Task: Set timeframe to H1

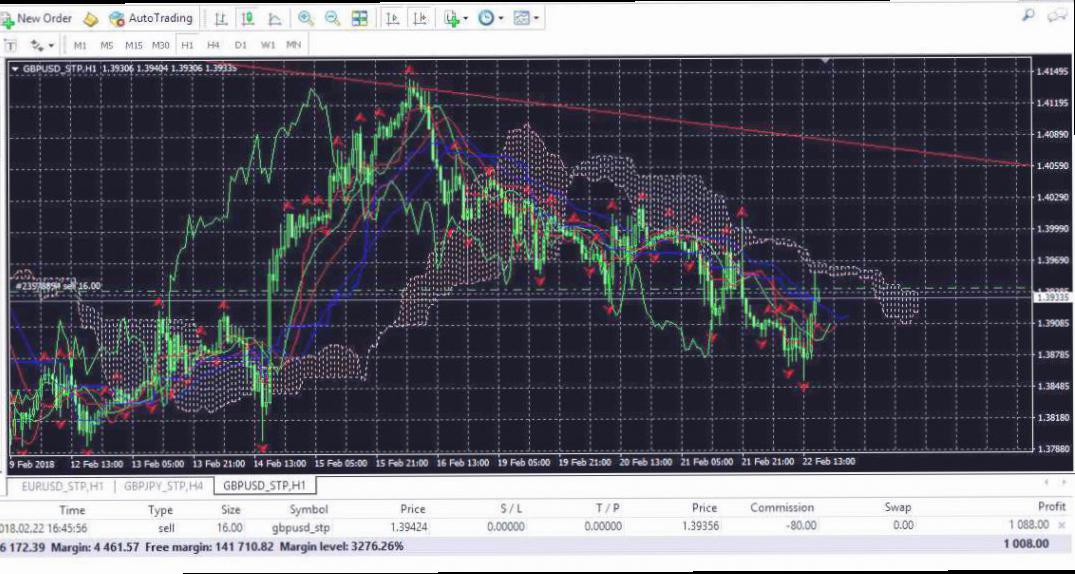Action: click(x=187, y=45)
